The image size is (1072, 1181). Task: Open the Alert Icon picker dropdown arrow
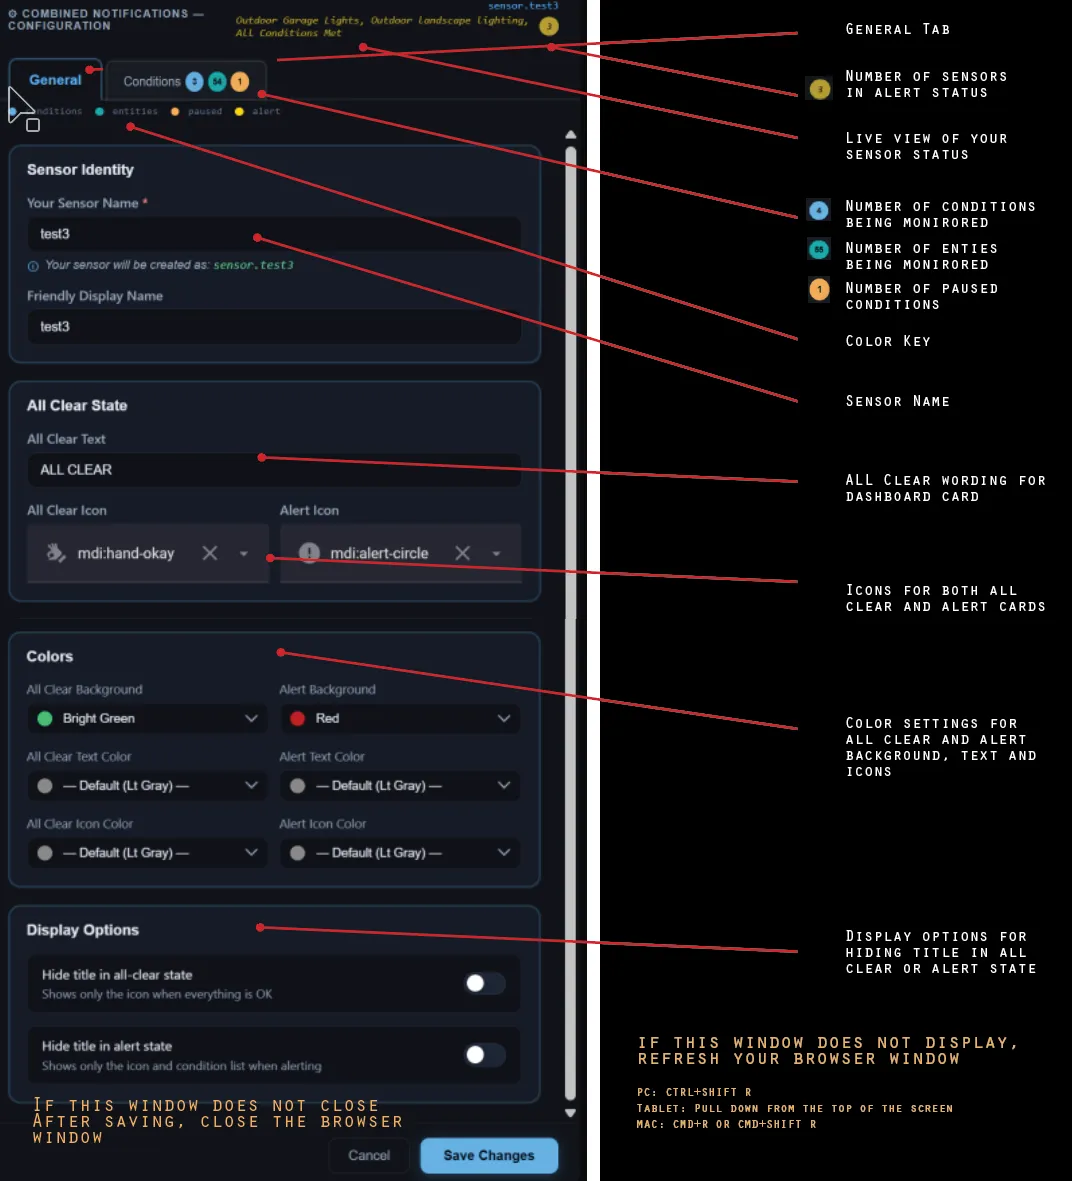click(496, 554)
